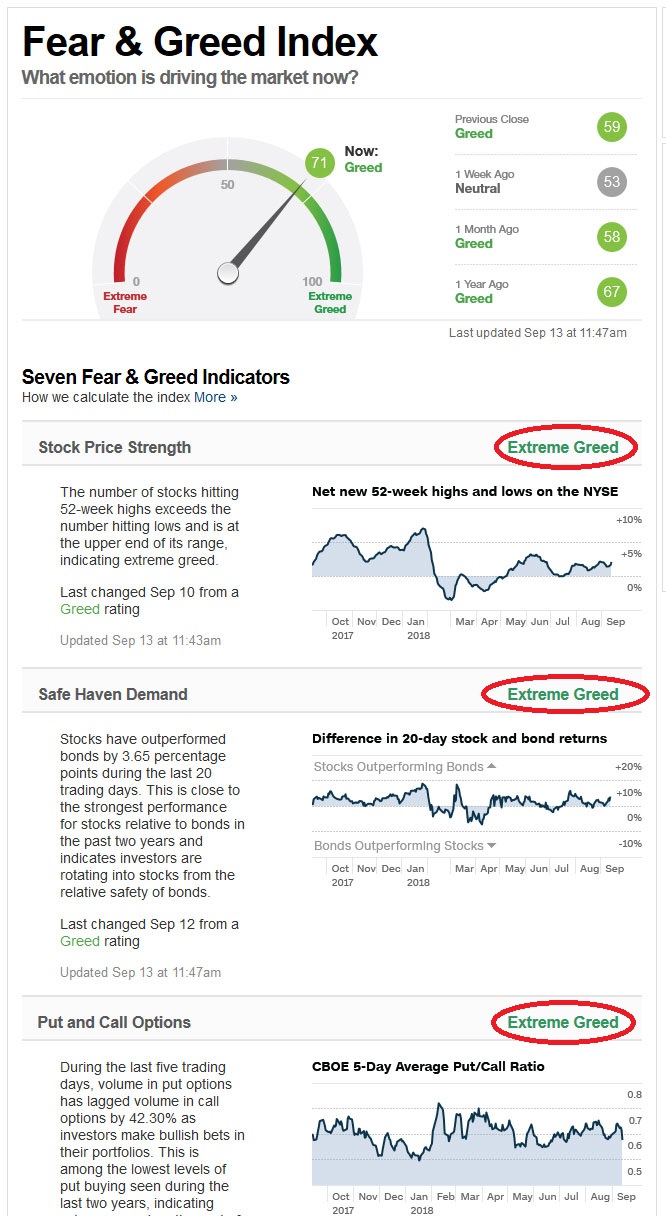Viewport: 666px width, 1216px height.
Task: Click the Greed link under Stock Price Strength
Action: (80, 609)
